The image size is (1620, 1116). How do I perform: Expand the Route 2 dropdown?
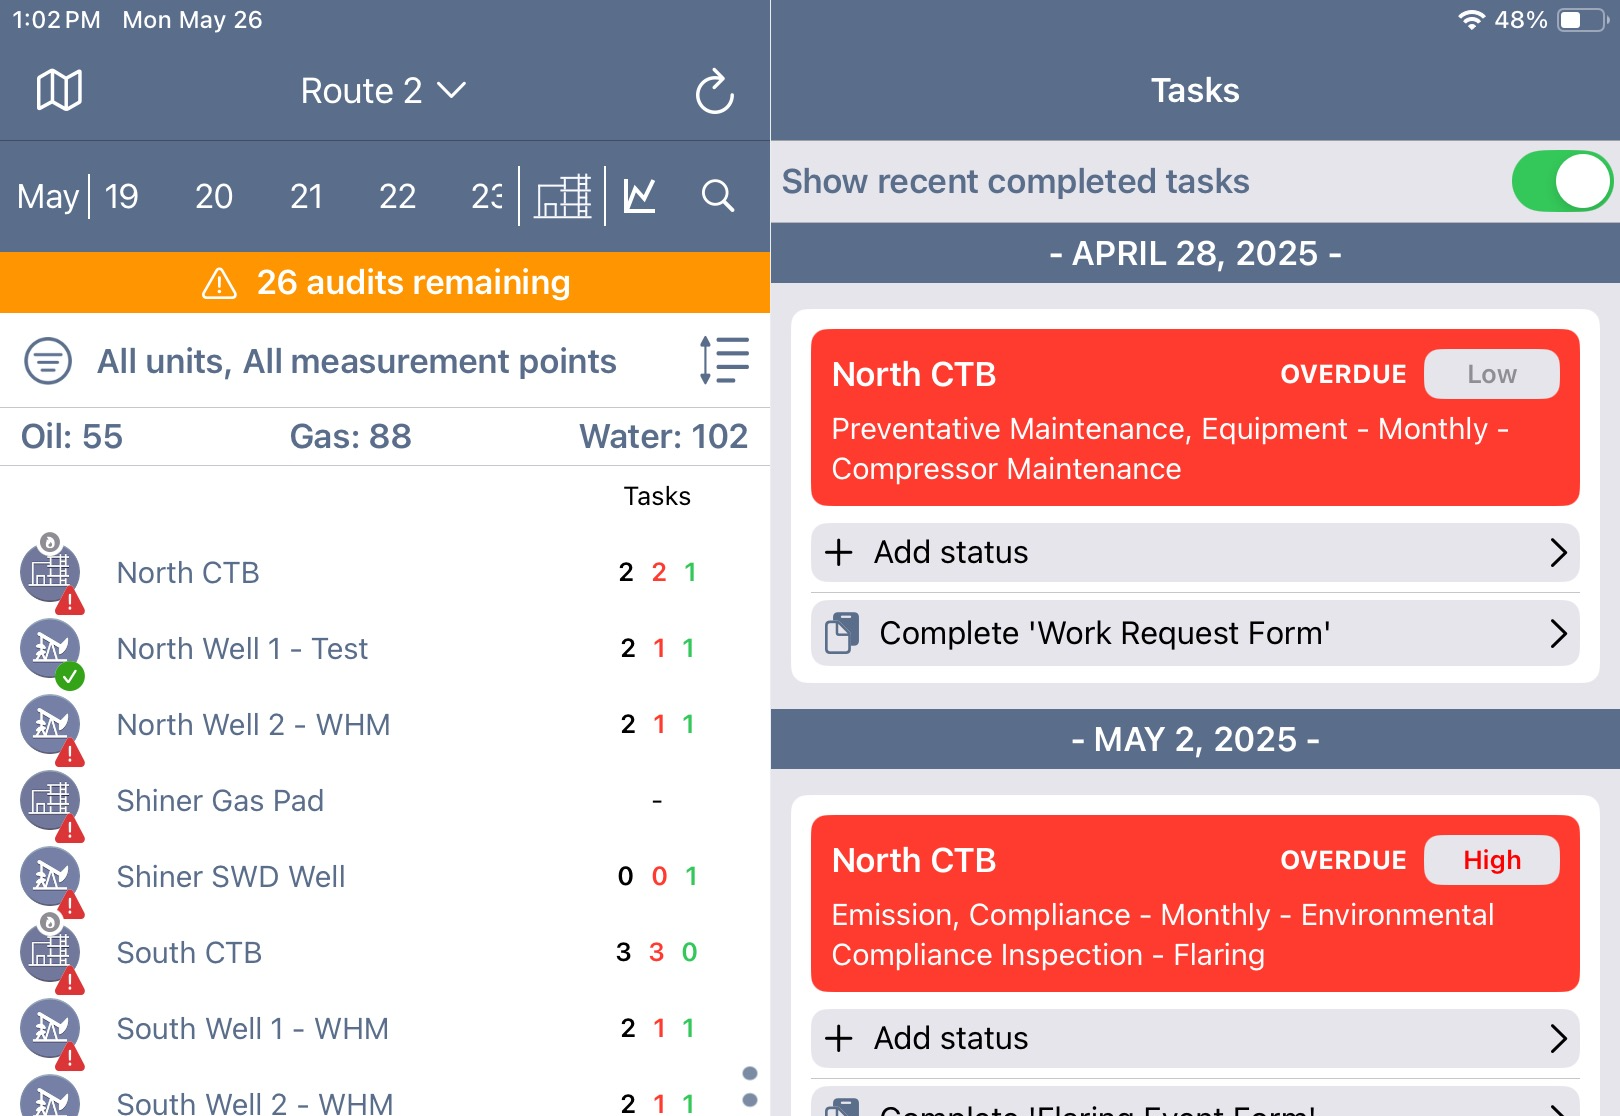pyautogui.click(x=383, y=91)
